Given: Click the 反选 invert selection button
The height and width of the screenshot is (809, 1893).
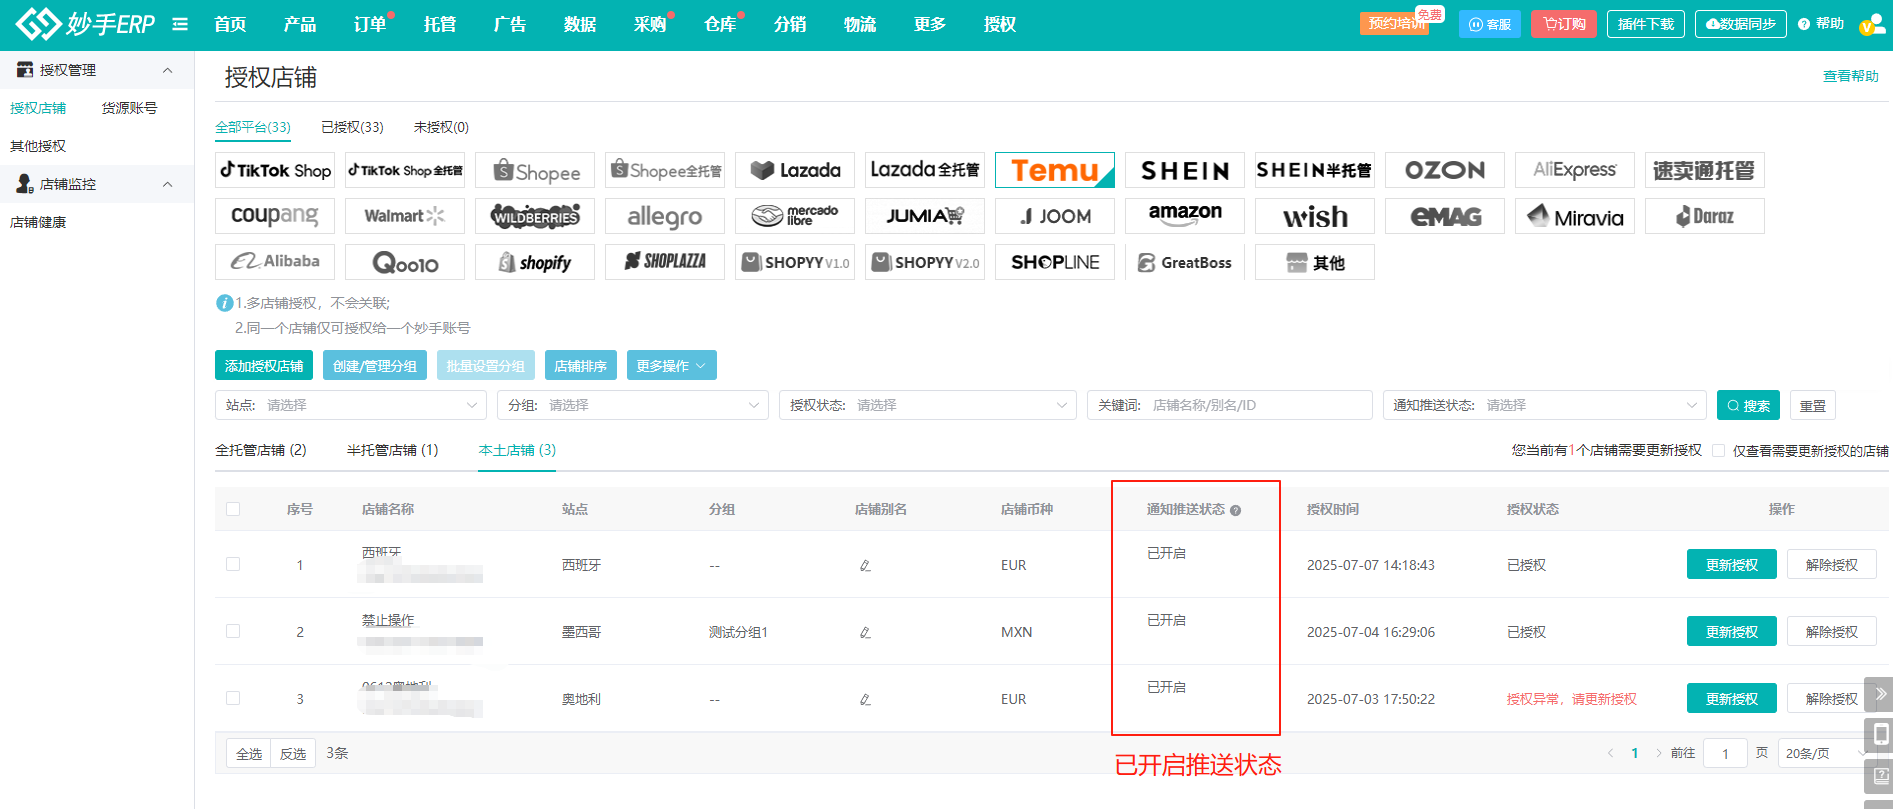Looking at the screenshot, I should click(293, 753).
